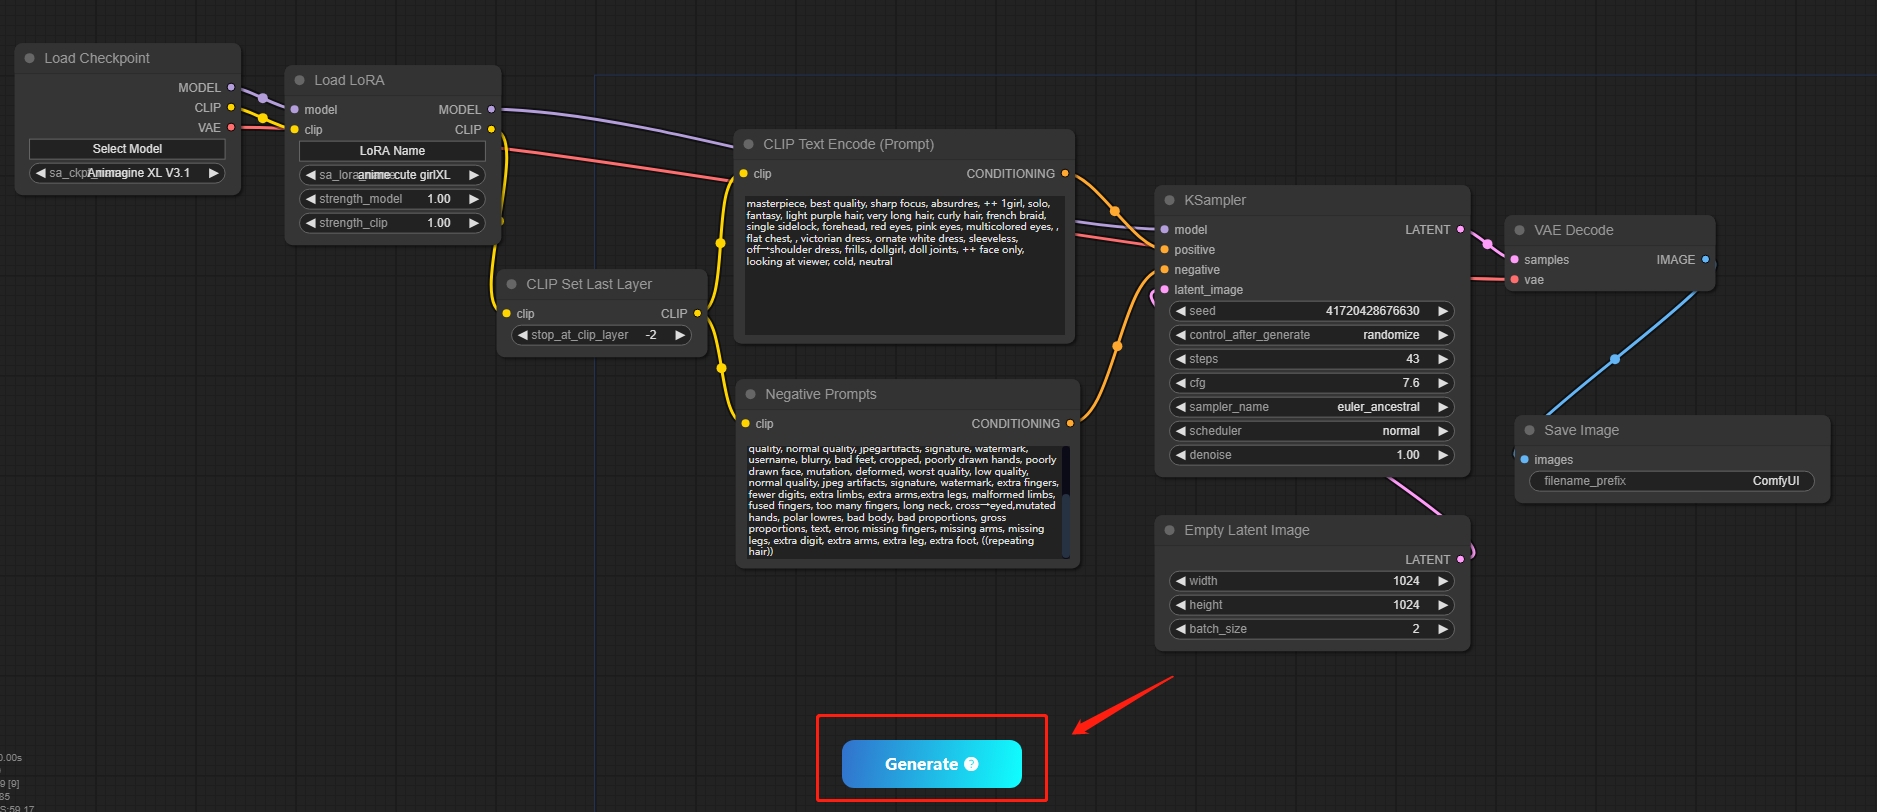
Task: Click the filename_prefix ComfyUI field
Action: [1671, 481]
